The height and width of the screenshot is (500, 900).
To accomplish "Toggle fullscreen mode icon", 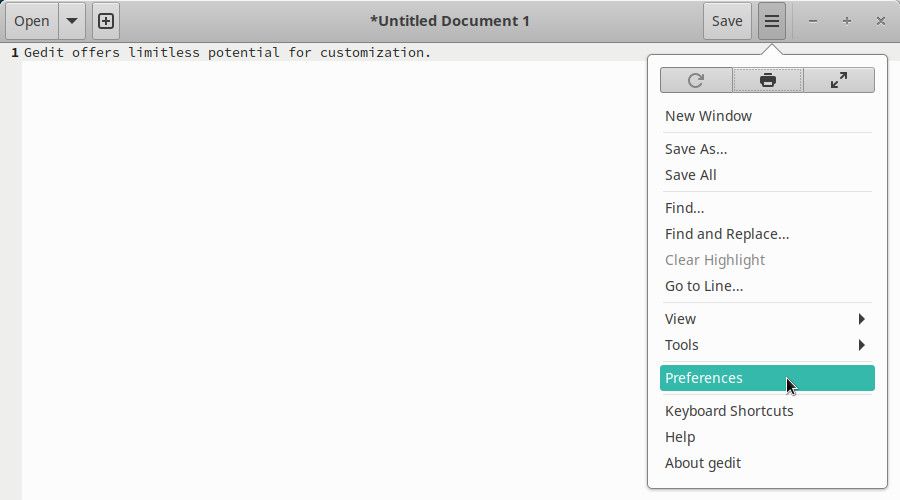I will [839, 80].
